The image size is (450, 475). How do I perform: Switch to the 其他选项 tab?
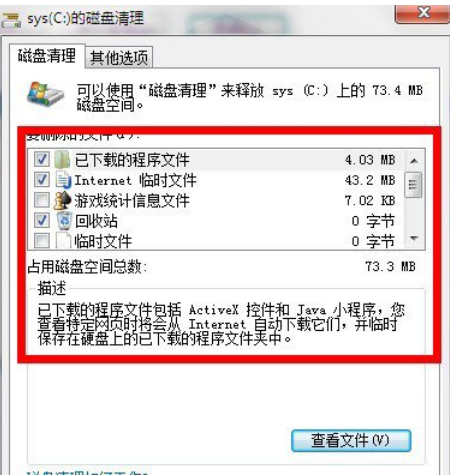coord(119,58)
